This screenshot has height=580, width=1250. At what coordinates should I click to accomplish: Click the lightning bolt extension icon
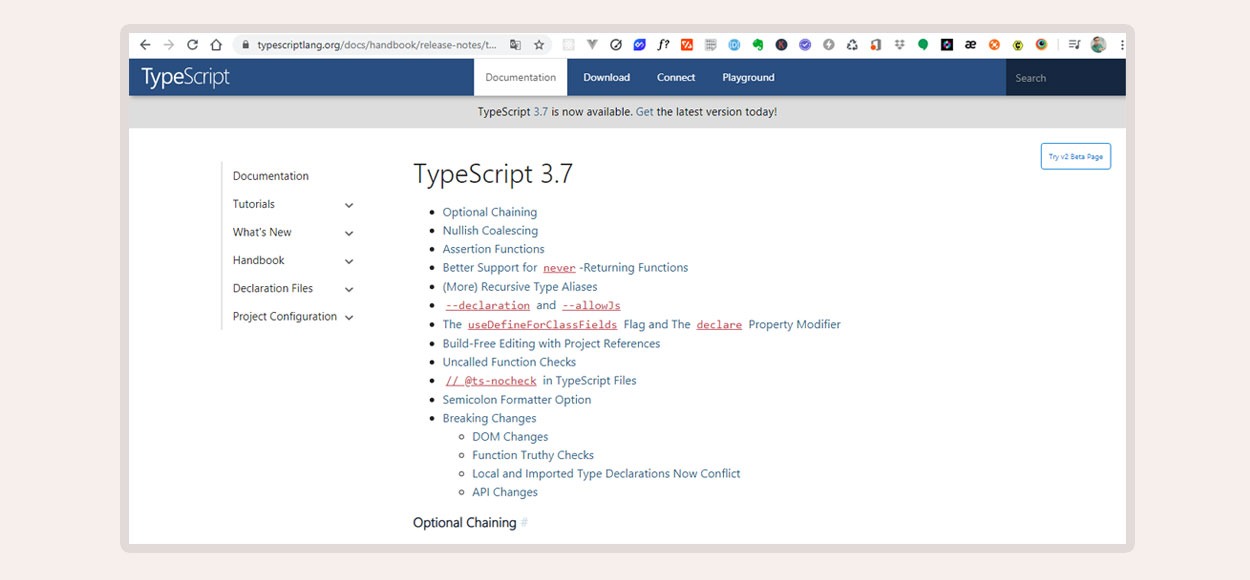click(829, 45)
